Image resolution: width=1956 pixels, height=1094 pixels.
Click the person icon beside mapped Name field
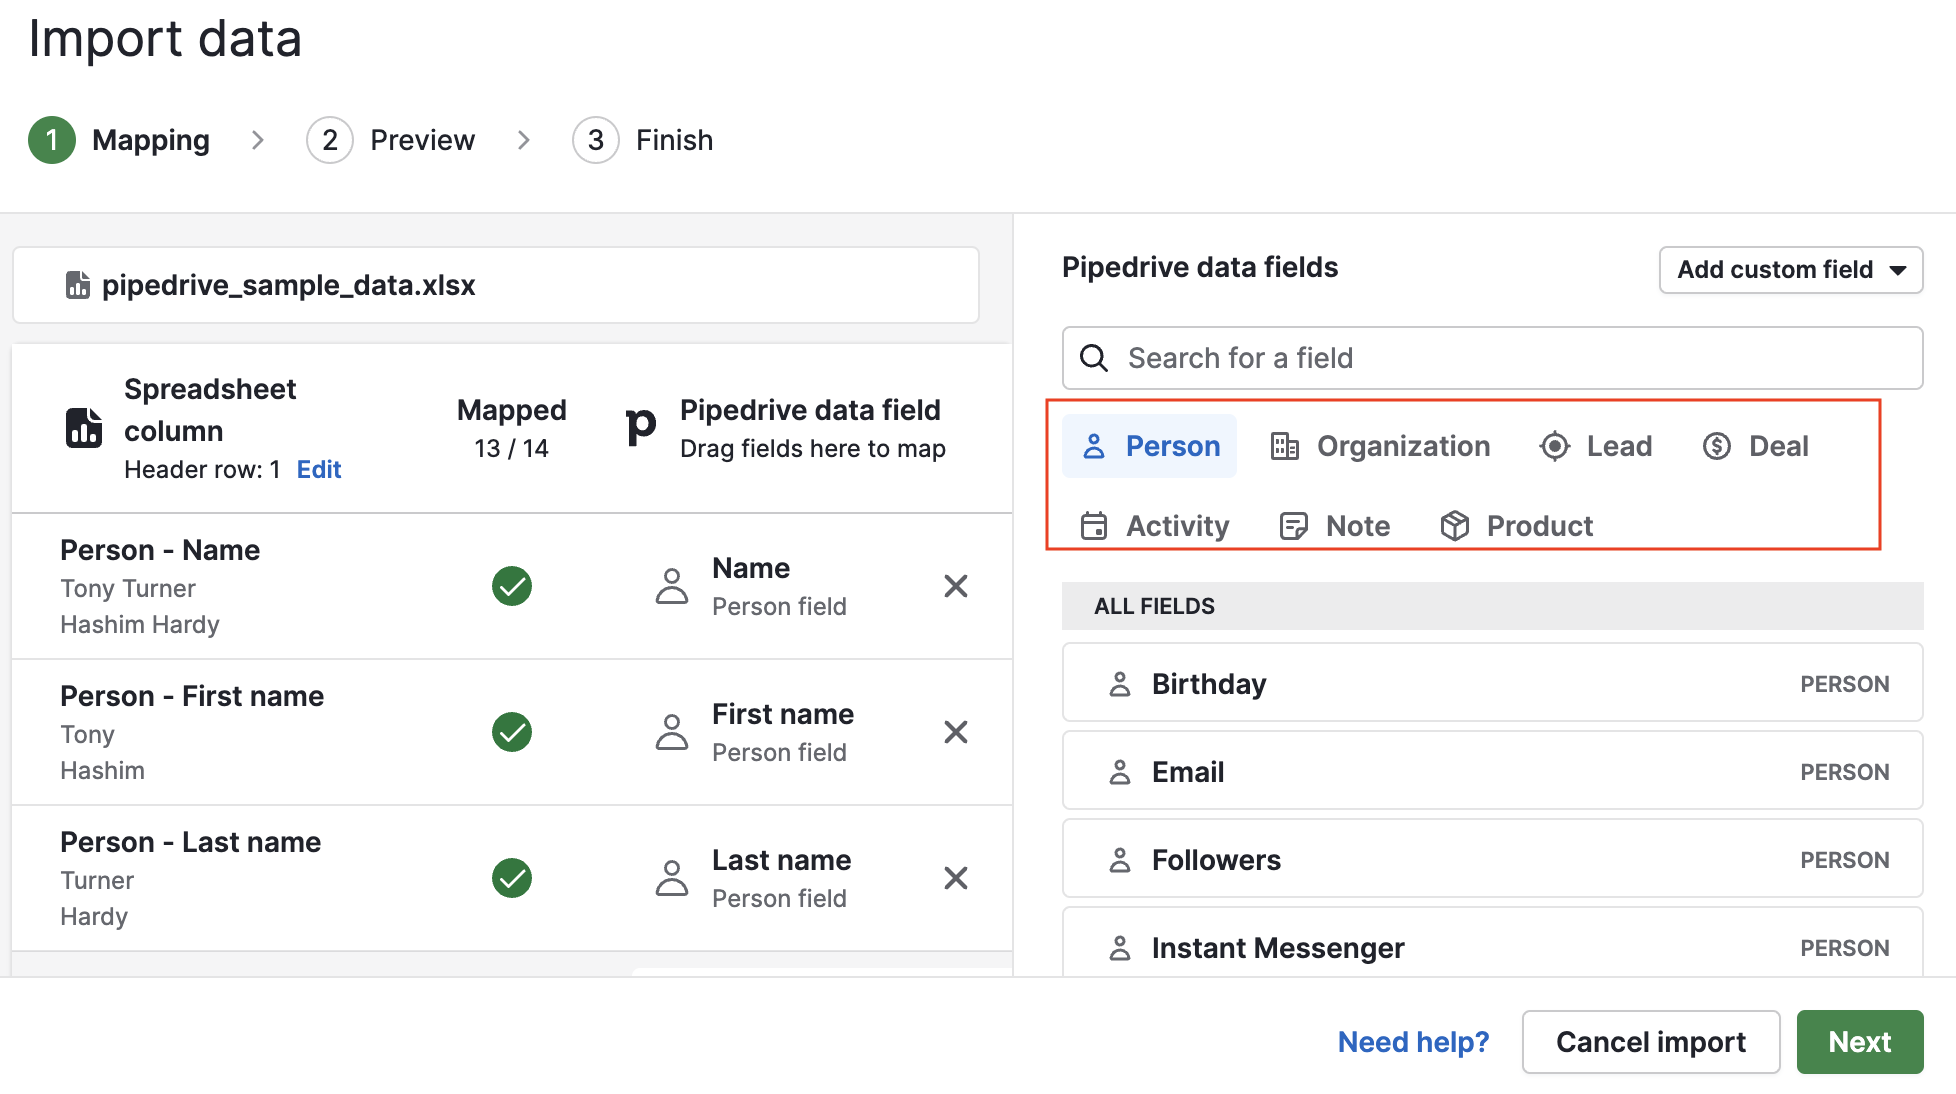point(672,586)
